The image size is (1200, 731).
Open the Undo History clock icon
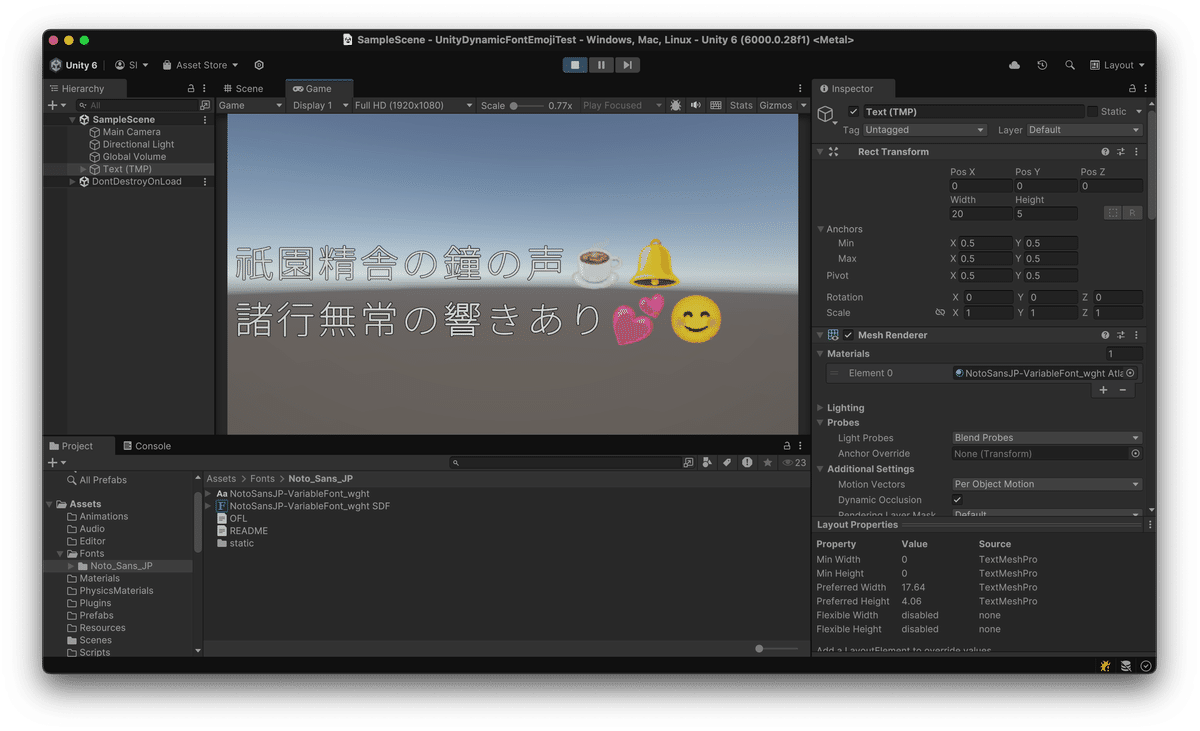click(1042, 65)
